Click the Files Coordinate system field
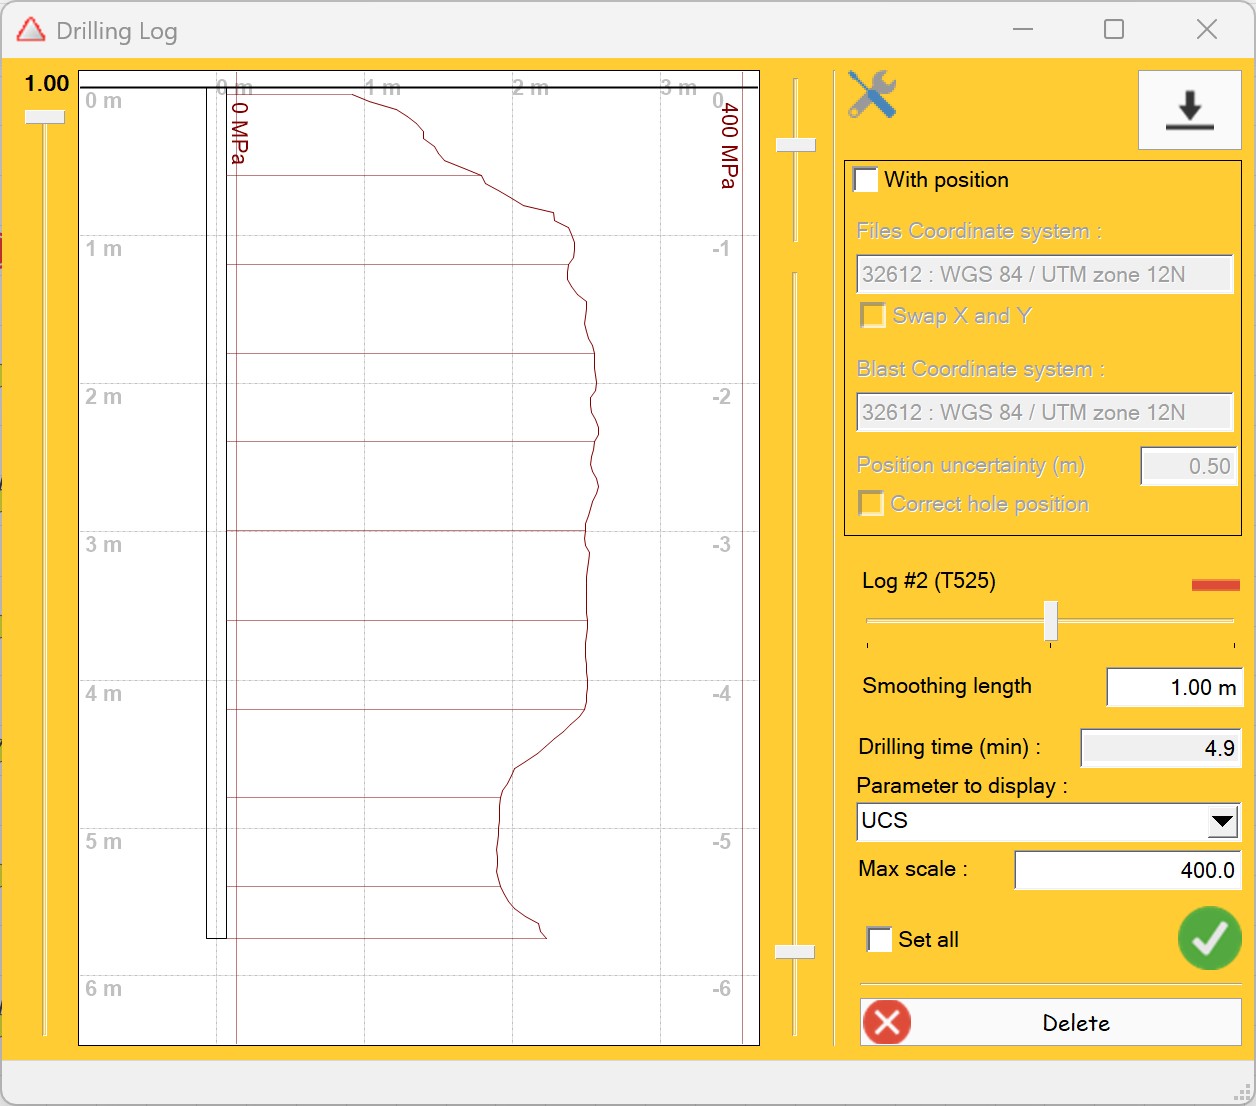 coord(1044,274)
